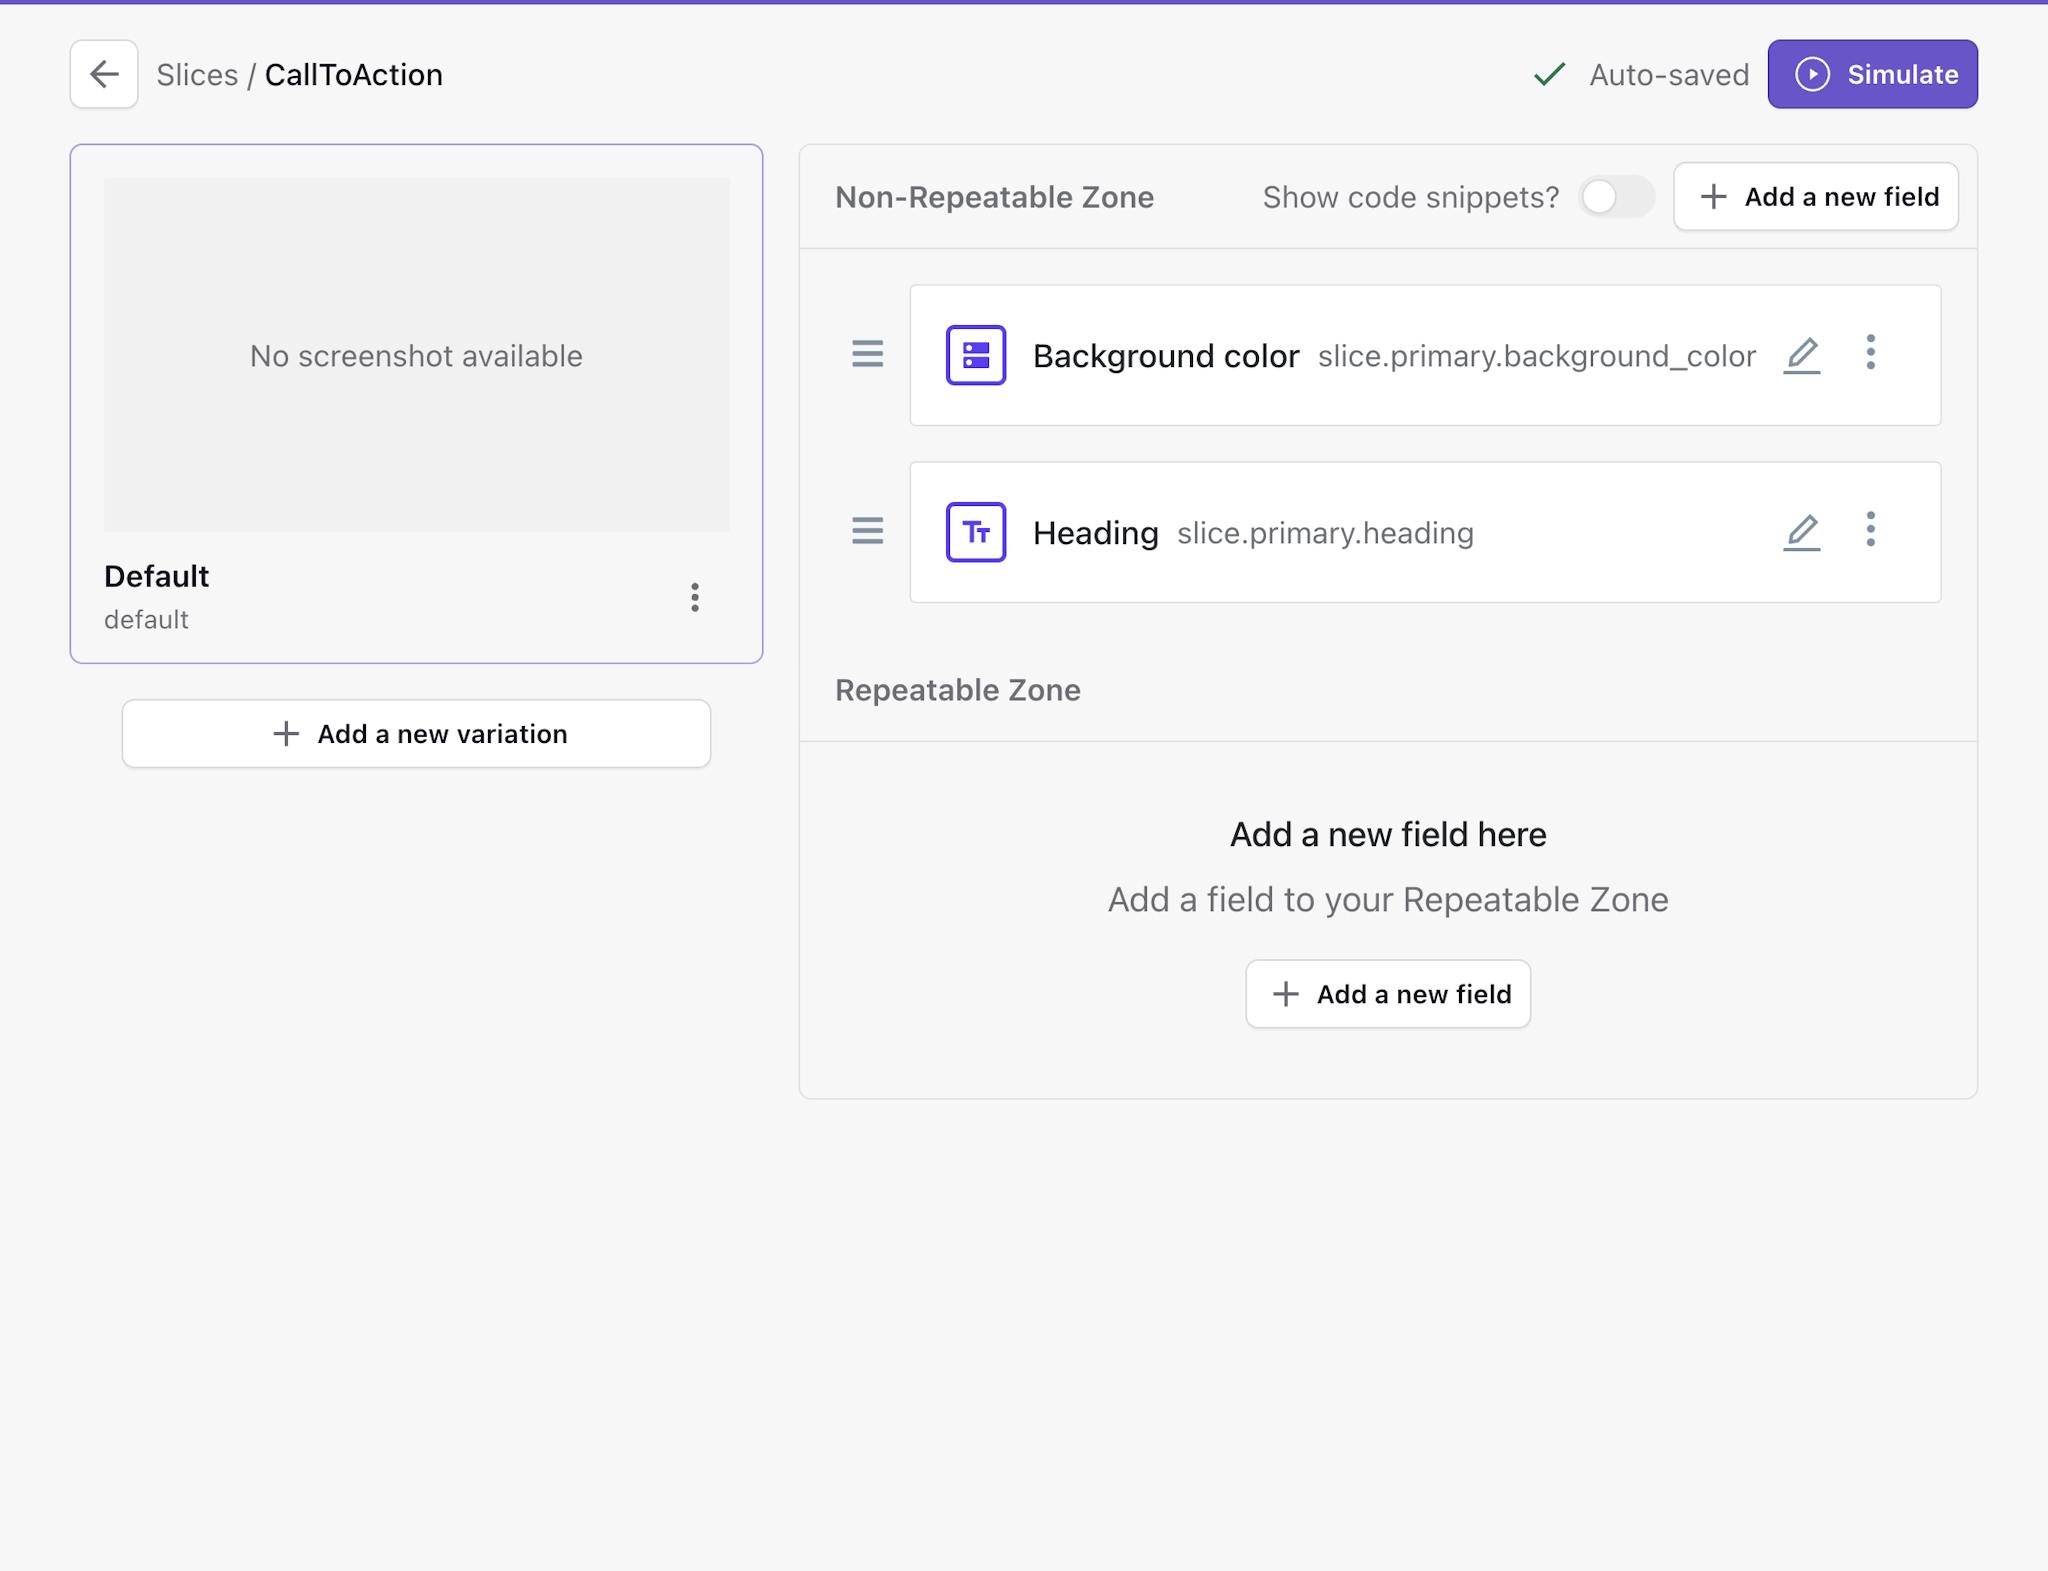Click the green Auto-saved checkmark
The width and height of the screenshot is (2048, 1571).
[x=1548, y=73]
